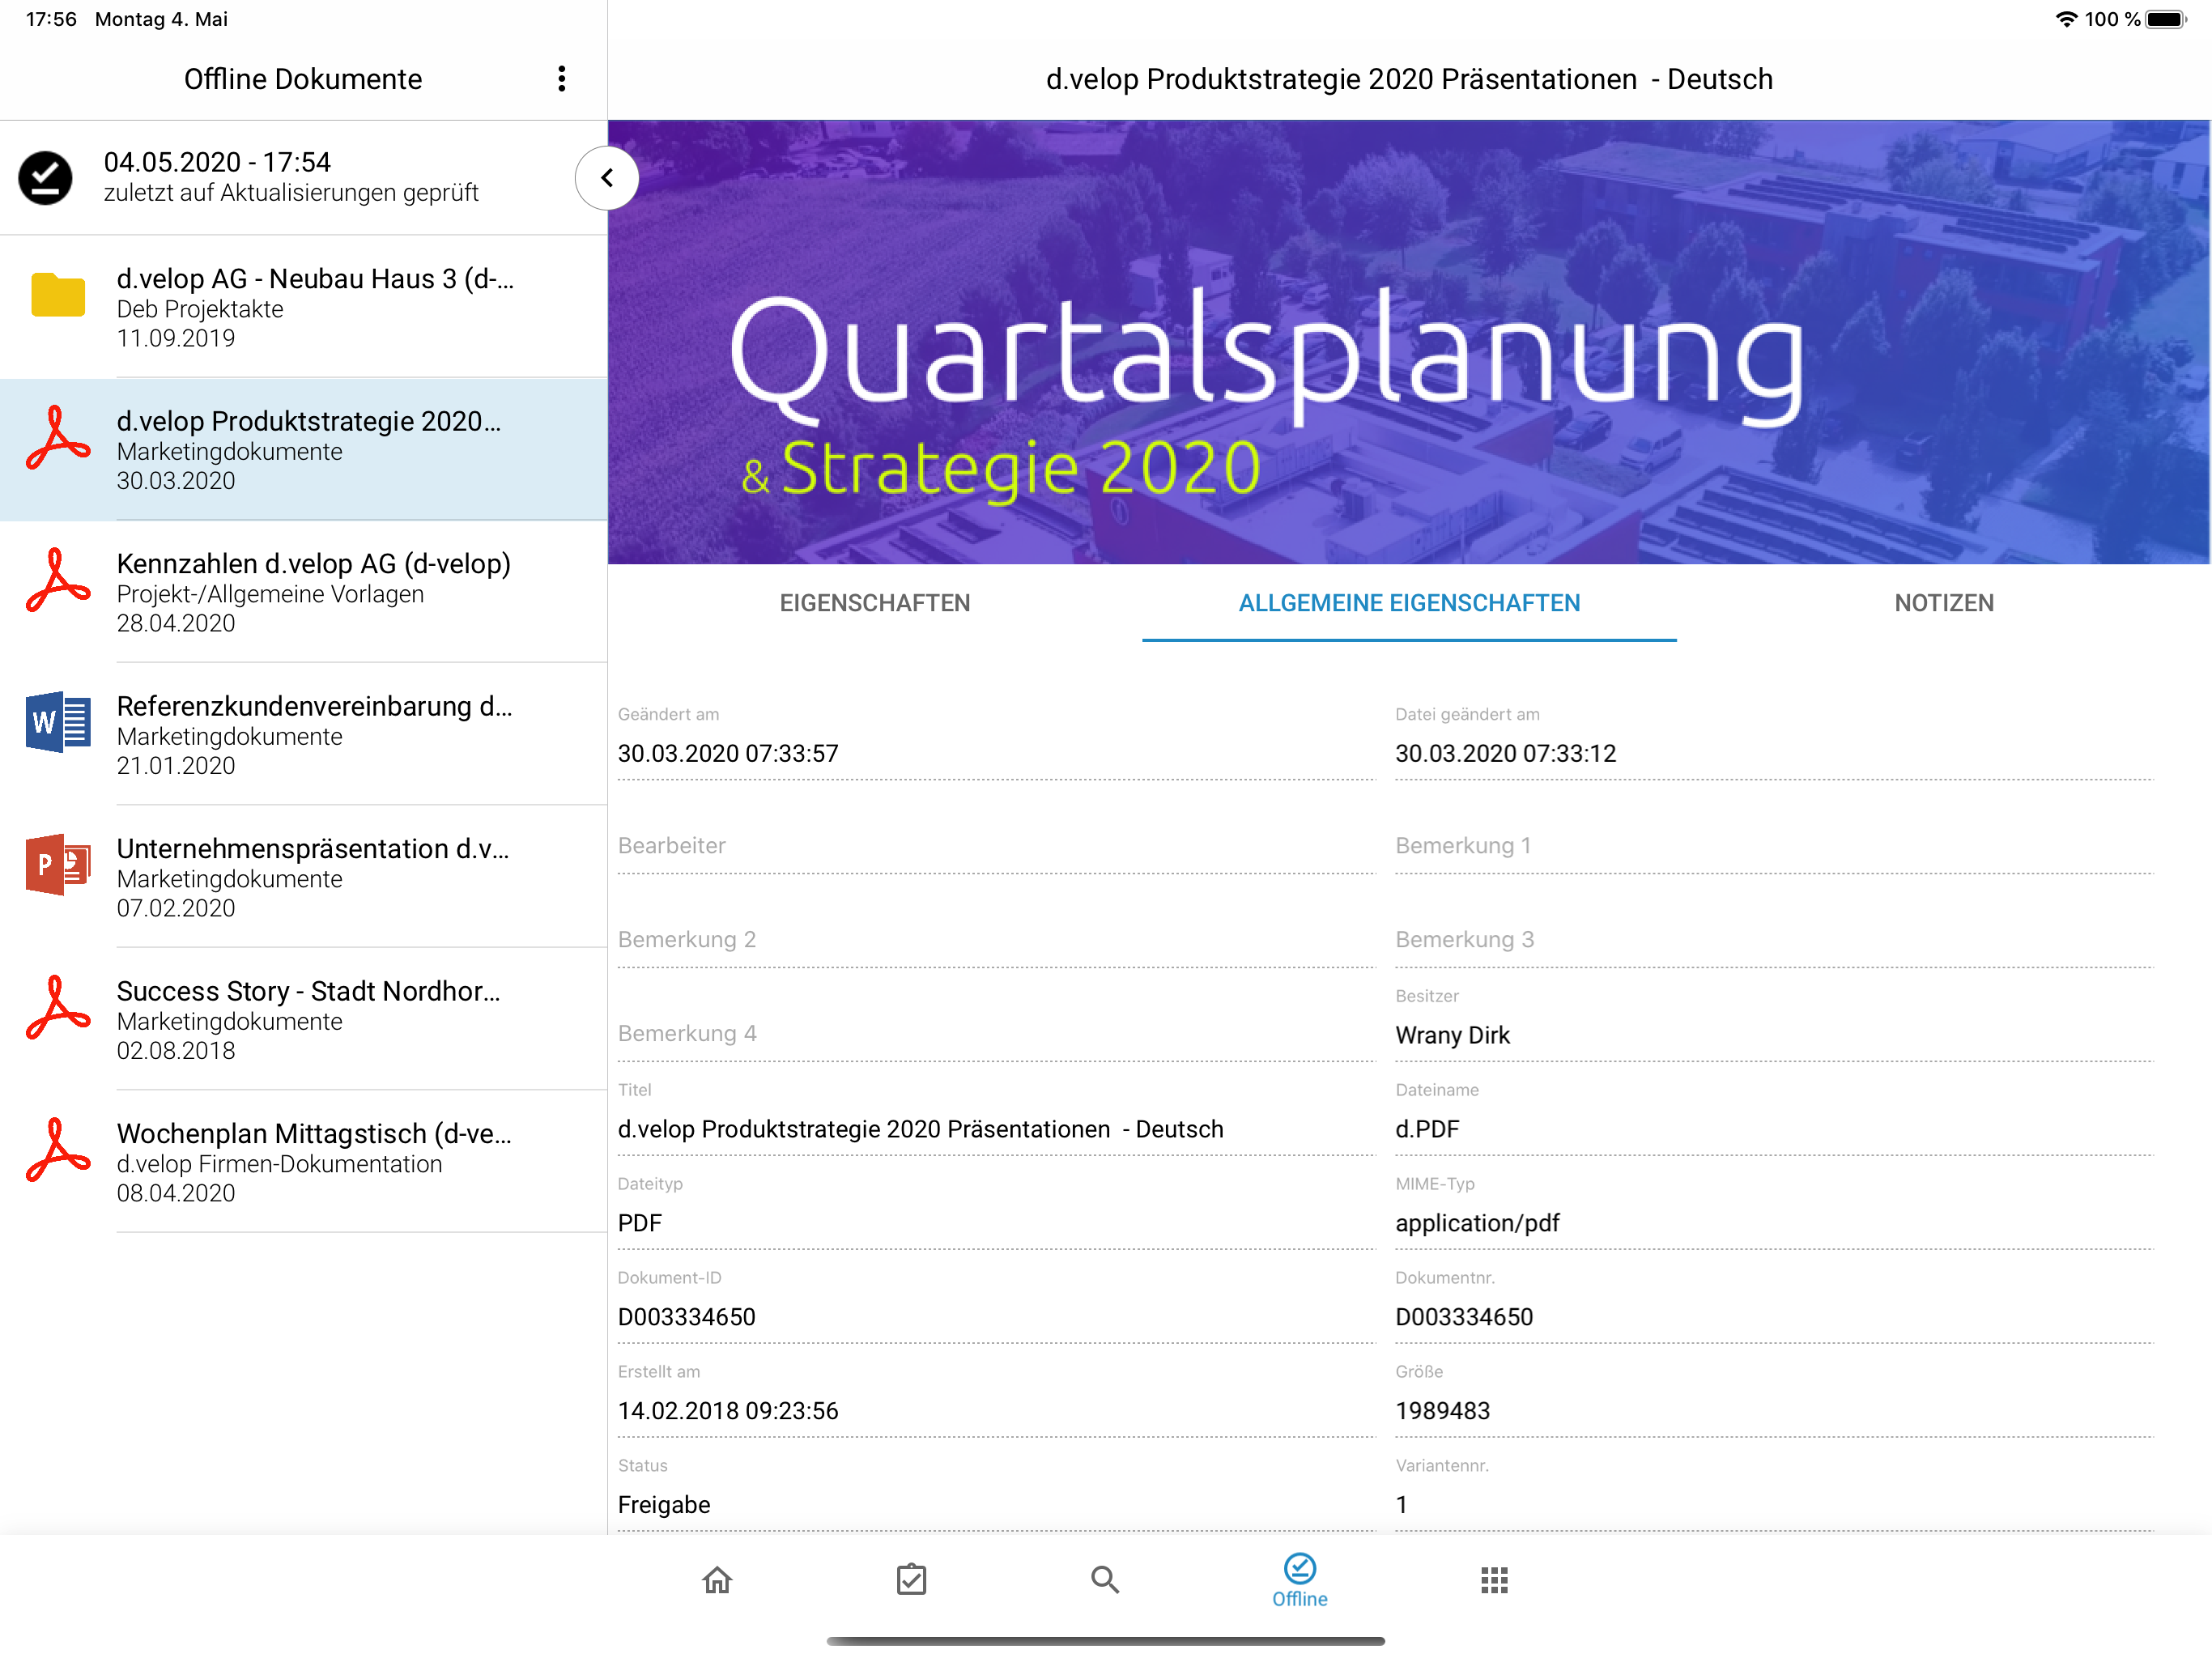This screenshot has width=2212, height=1658.
Task: Open the three-dot options menu
Action: [562, 79]
